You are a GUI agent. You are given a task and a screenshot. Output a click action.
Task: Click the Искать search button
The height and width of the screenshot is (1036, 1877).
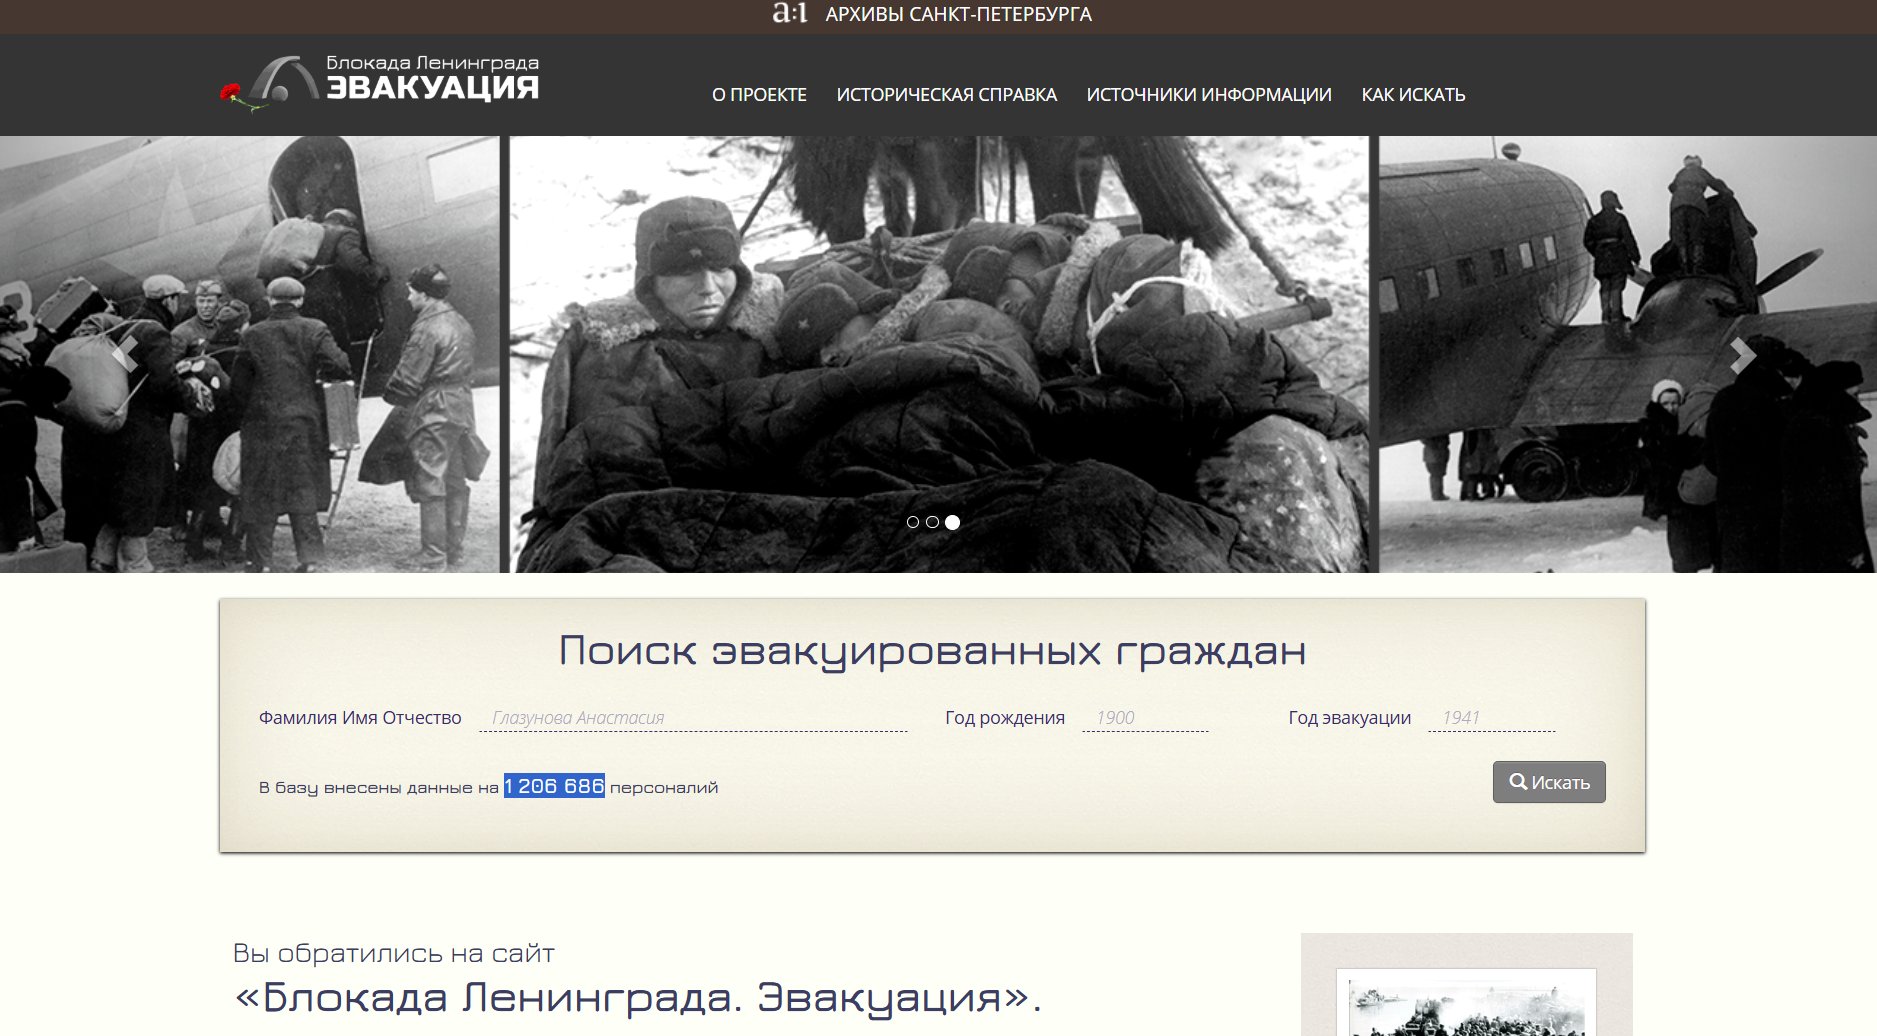coord(1549,782)
